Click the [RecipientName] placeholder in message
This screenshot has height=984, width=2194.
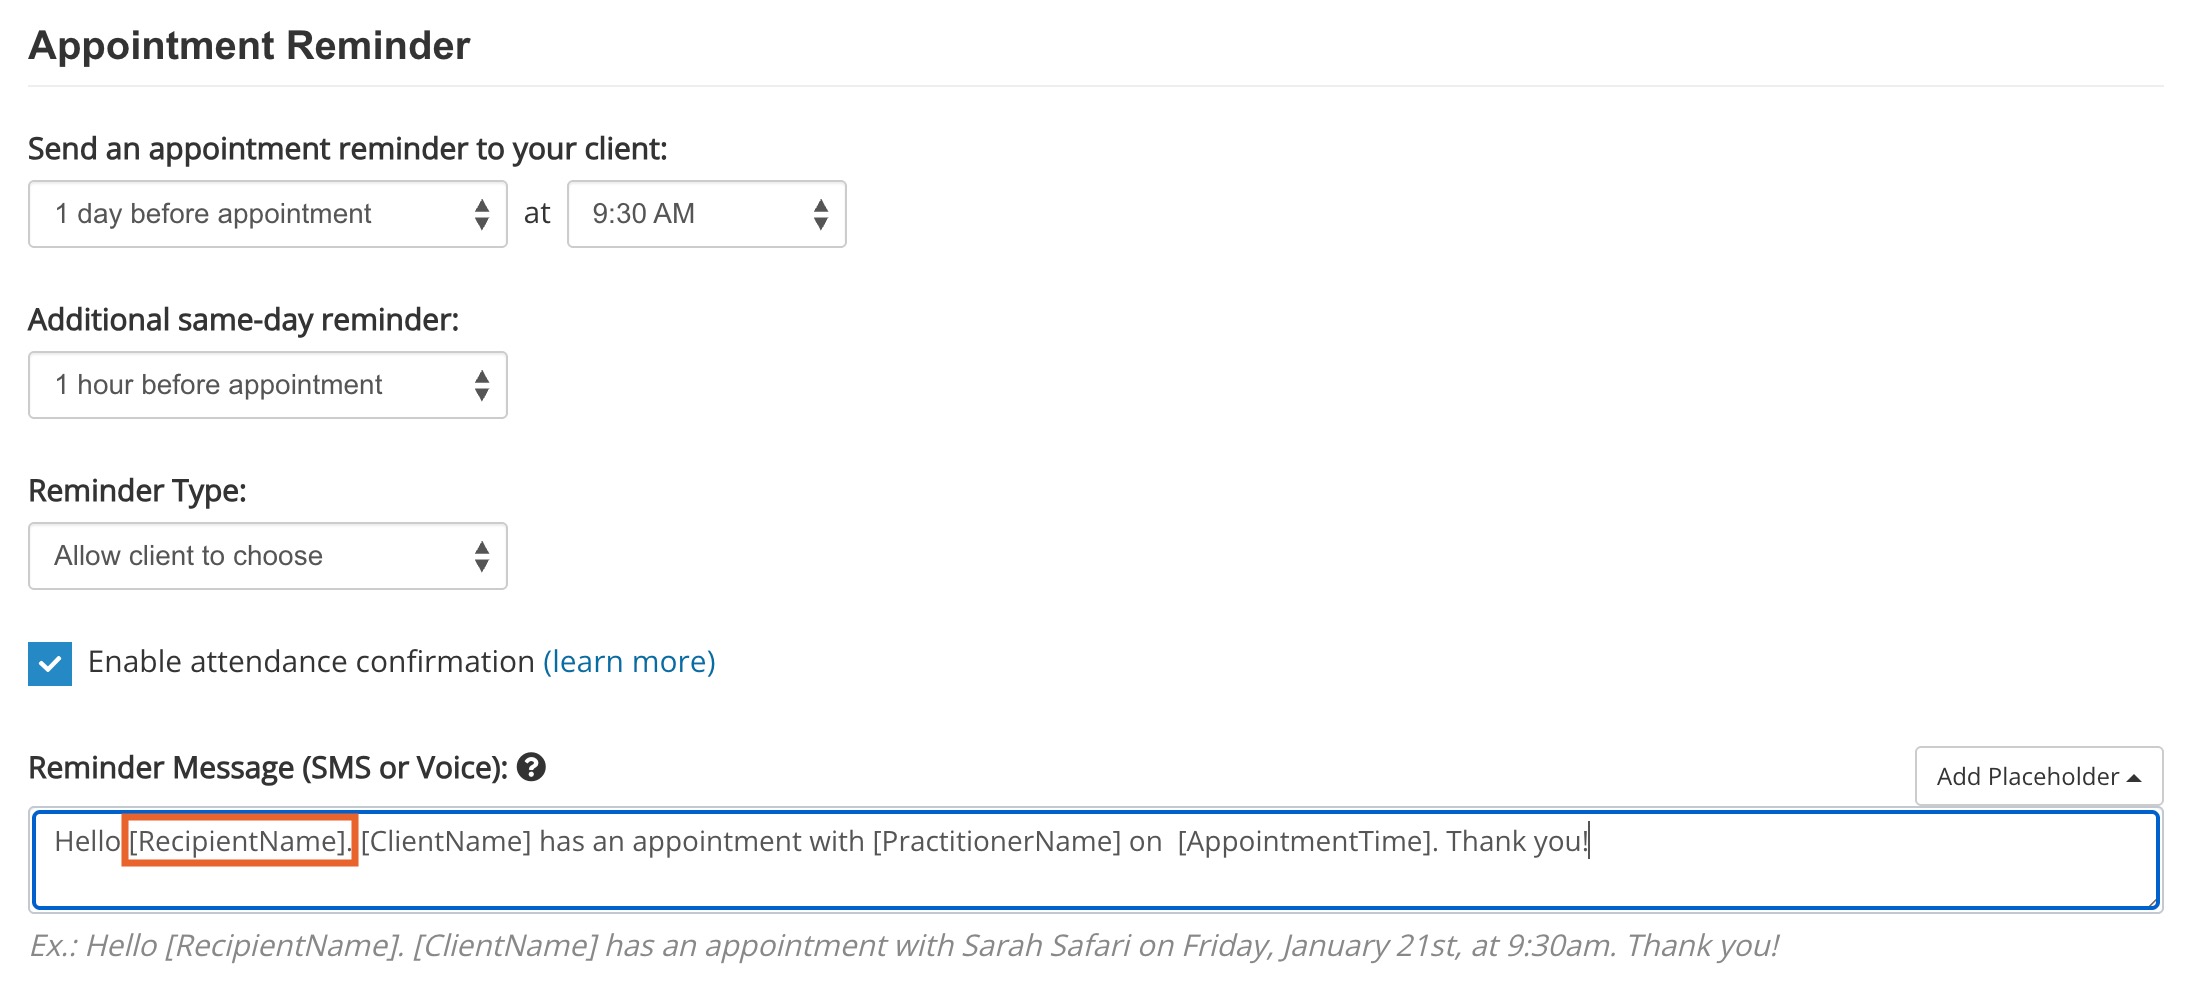(239, 841)
